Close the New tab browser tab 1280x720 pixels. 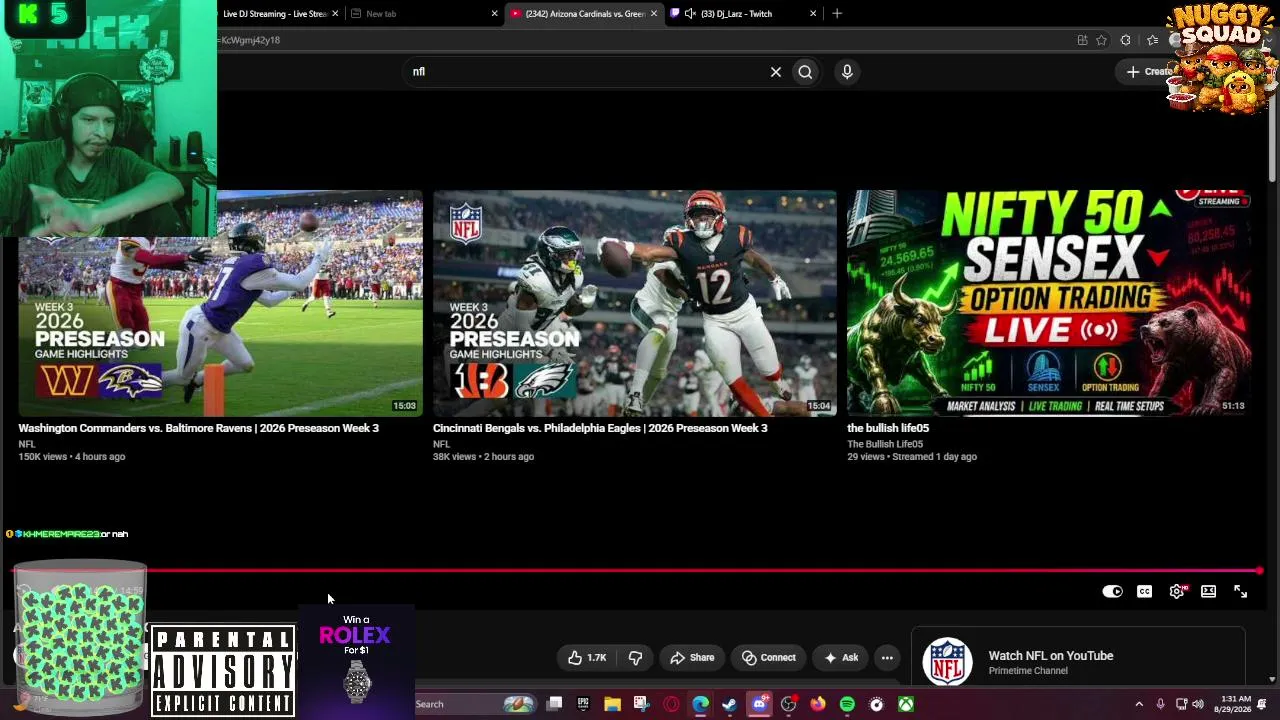pyautogui.click(x=494, y=14)
